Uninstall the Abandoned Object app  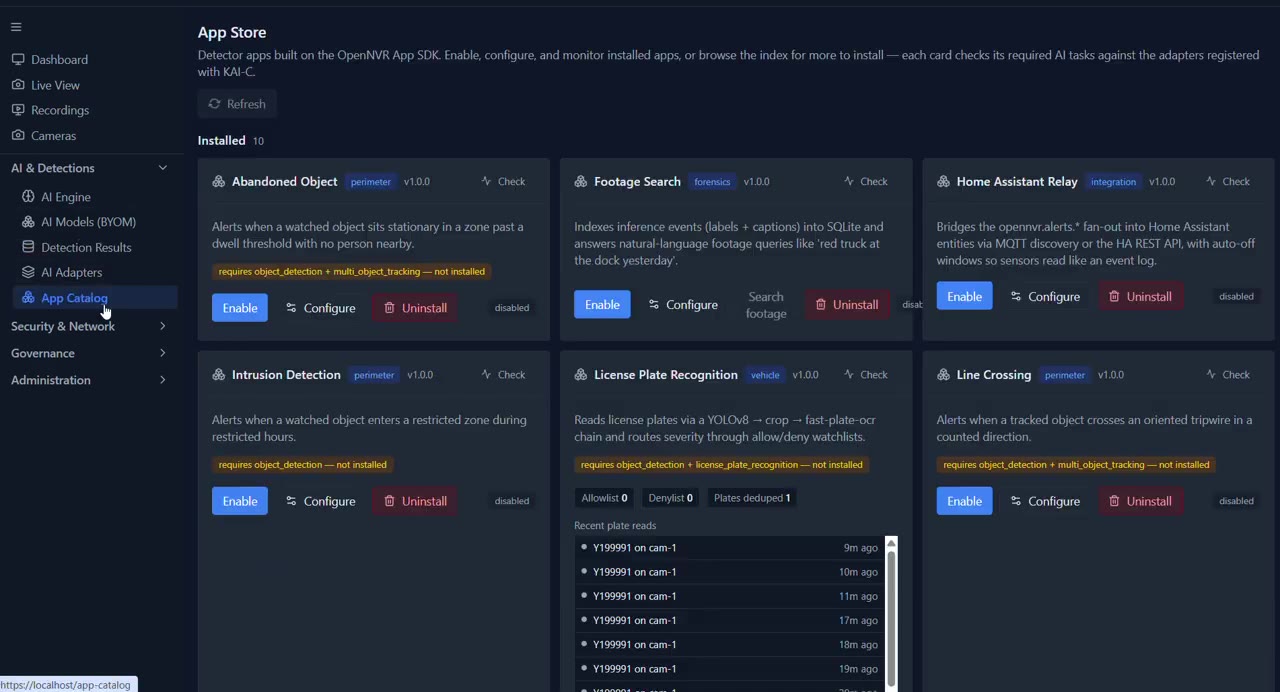[415, 308]
